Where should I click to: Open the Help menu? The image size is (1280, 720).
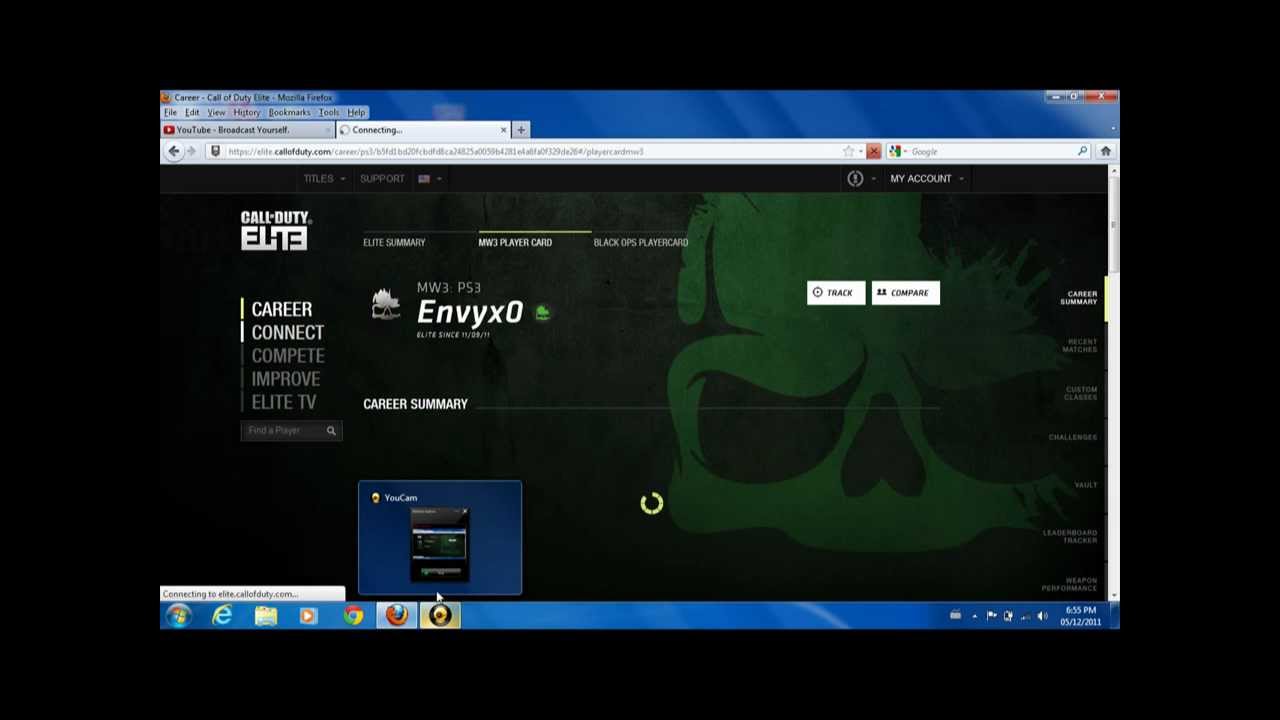(x=356, y=112)
